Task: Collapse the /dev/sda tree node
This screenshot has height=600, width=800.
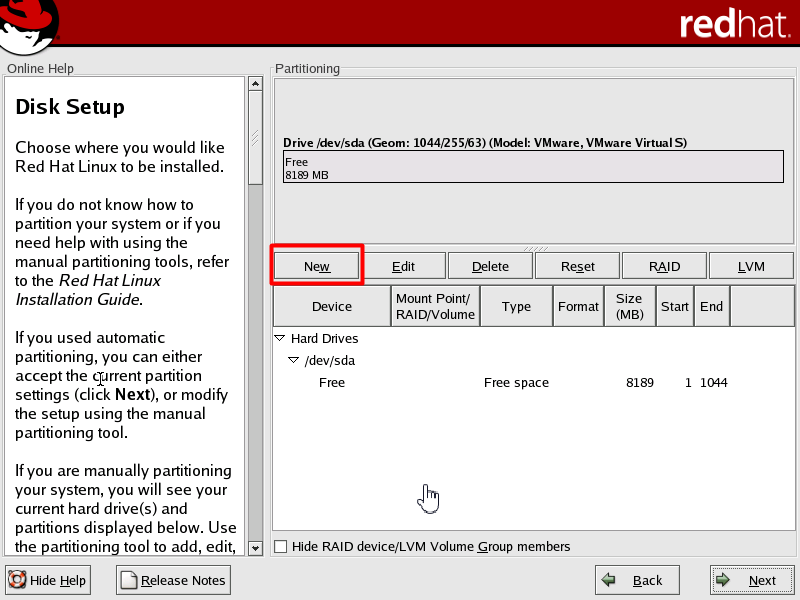Action: click(x=293, y=360)
